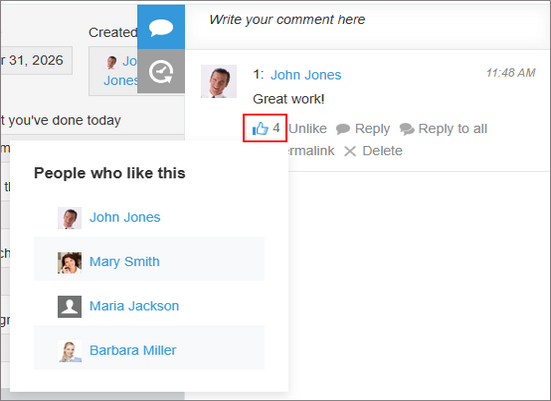Click John Jones avatar in comment
This screenshot has height=401, width=551.
coord(219,81)
